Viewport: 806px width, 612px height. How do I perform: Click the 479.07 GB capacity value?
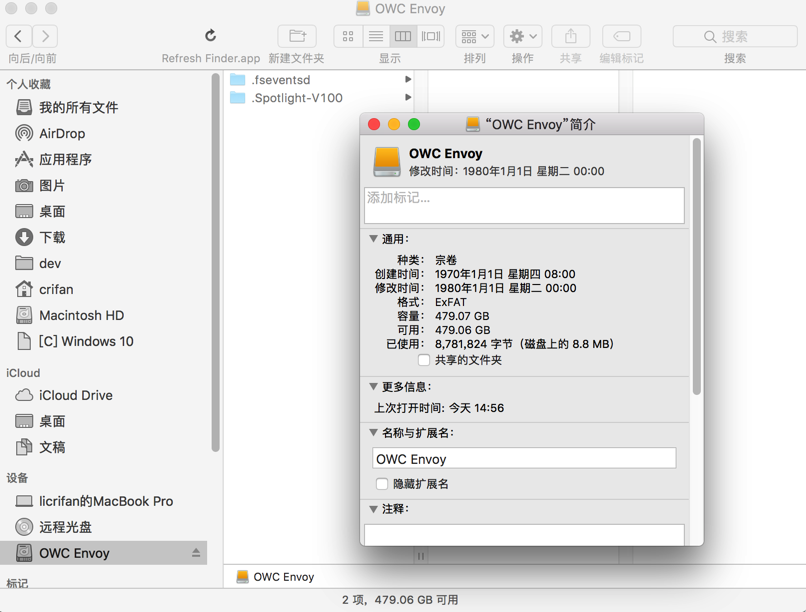462,316
